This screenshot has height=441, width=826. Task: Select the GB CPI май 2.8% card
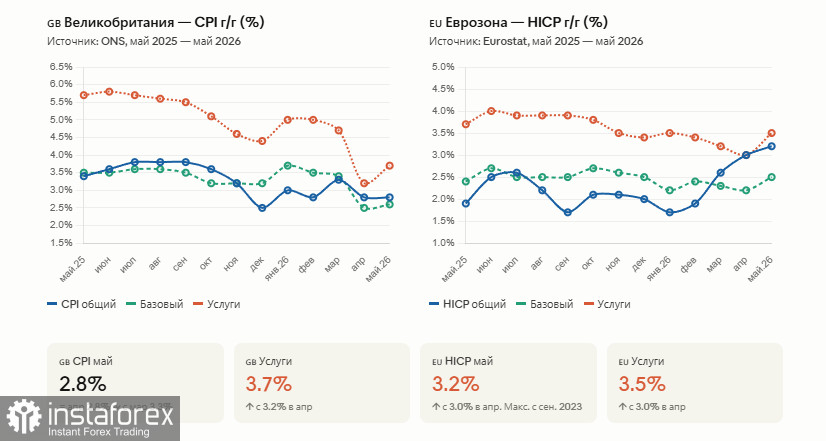click(x=135, y=383)
